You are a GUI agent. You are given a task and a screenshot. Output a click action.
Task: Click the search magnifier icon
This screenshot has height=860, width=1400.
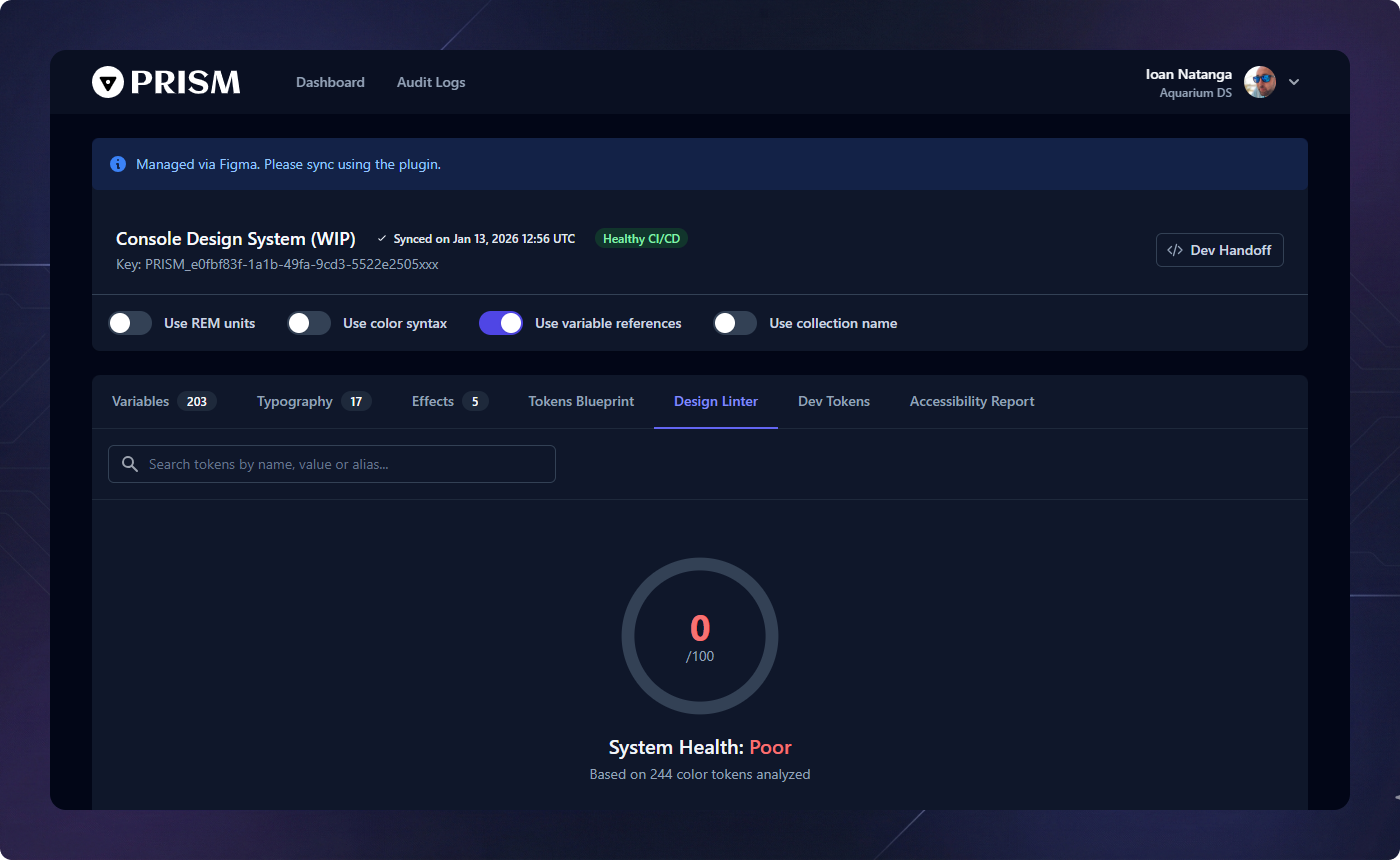tap(129, 463)
